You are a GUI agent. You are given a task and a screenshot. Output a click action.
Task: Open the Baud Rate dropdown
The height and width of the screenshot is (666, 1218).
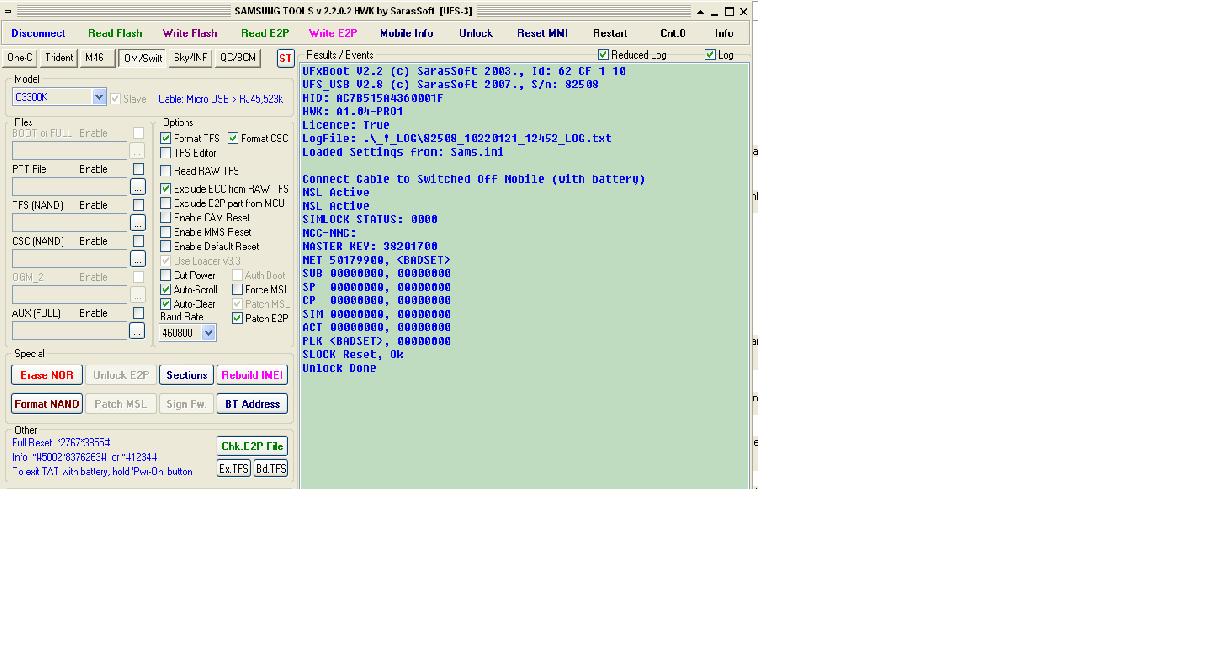pyautogui.click(x=209, y=333)
